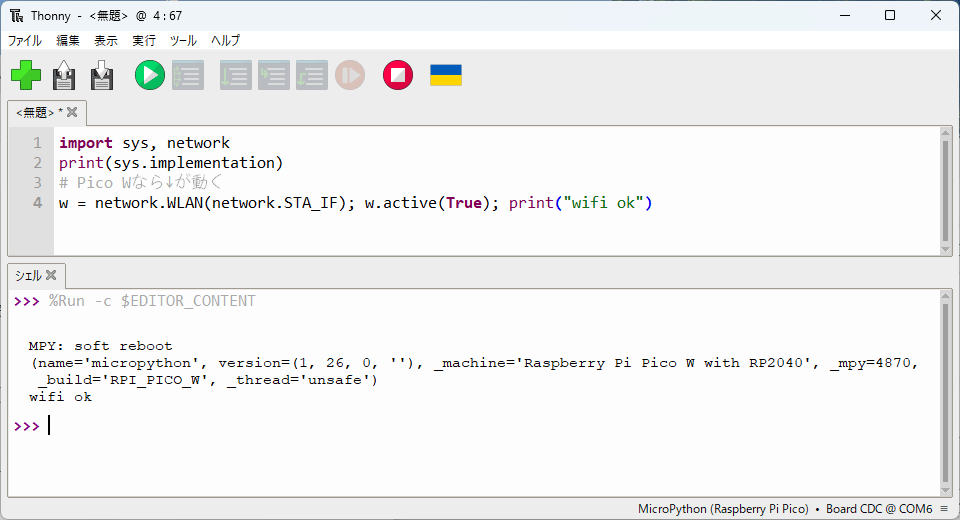Click the shell scrollbar down arrow

point(945,491)
